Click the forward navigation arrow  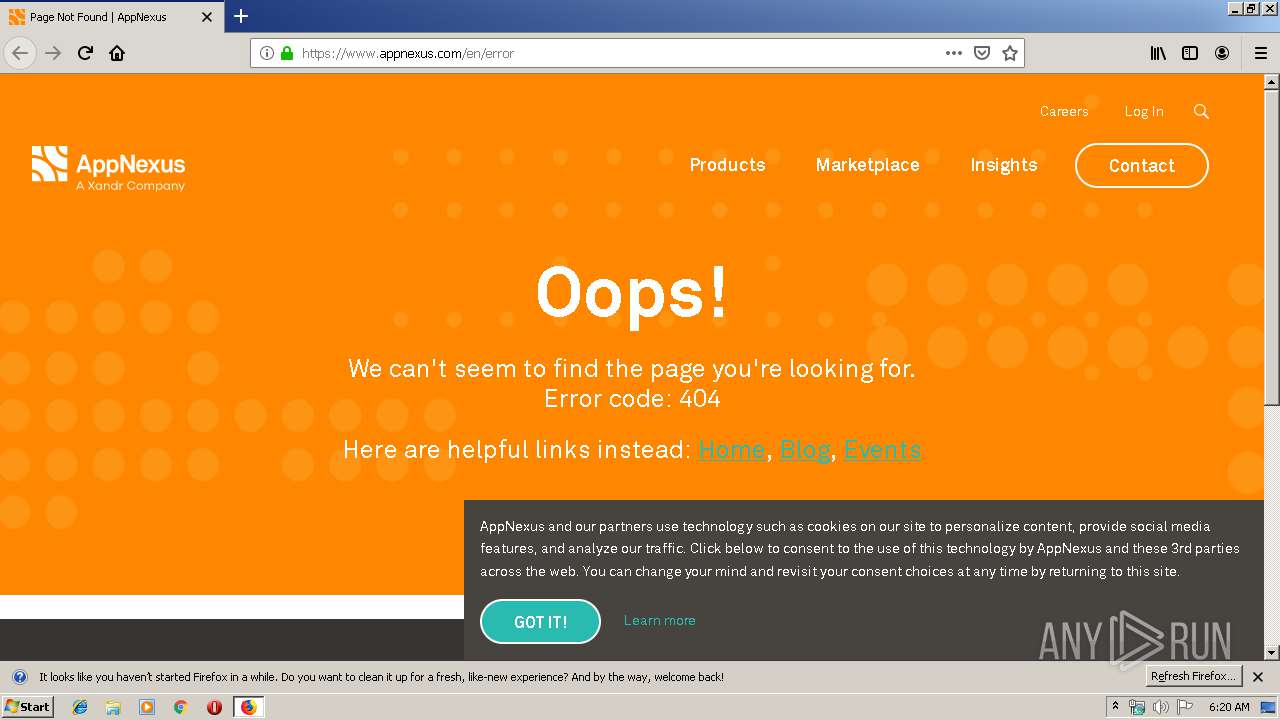tap(53, 53)
